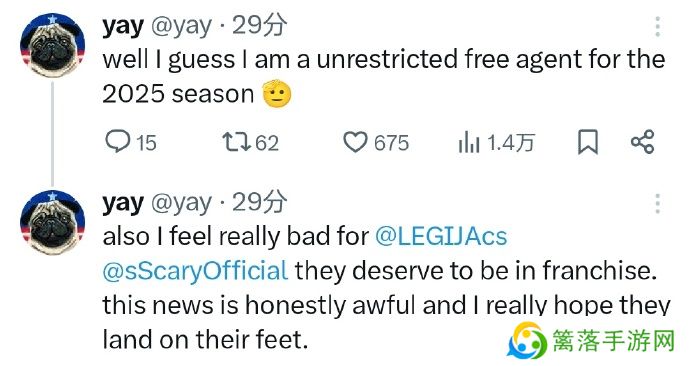
Task: Open the 29分 timestamp on the second tweet
Action: click(x=260, y=202)
